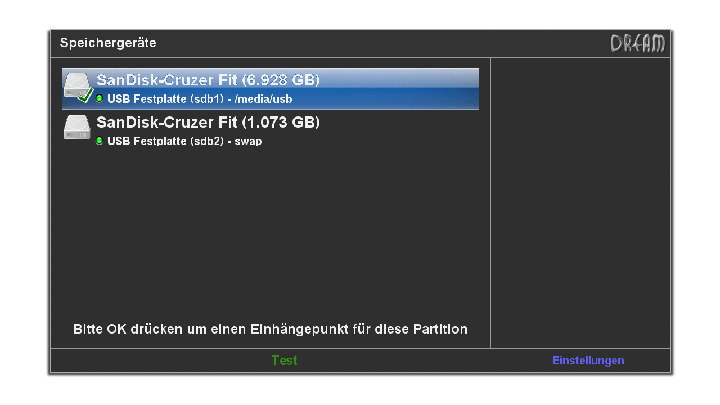Click the Speichergeräte window title
The image size is (720, 405).
click(x=108, y=43)
